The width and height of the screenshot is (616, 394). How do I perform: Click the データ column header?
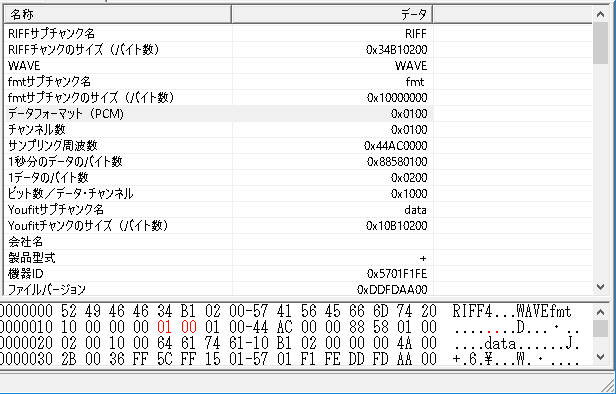click(x=332, y=15)
